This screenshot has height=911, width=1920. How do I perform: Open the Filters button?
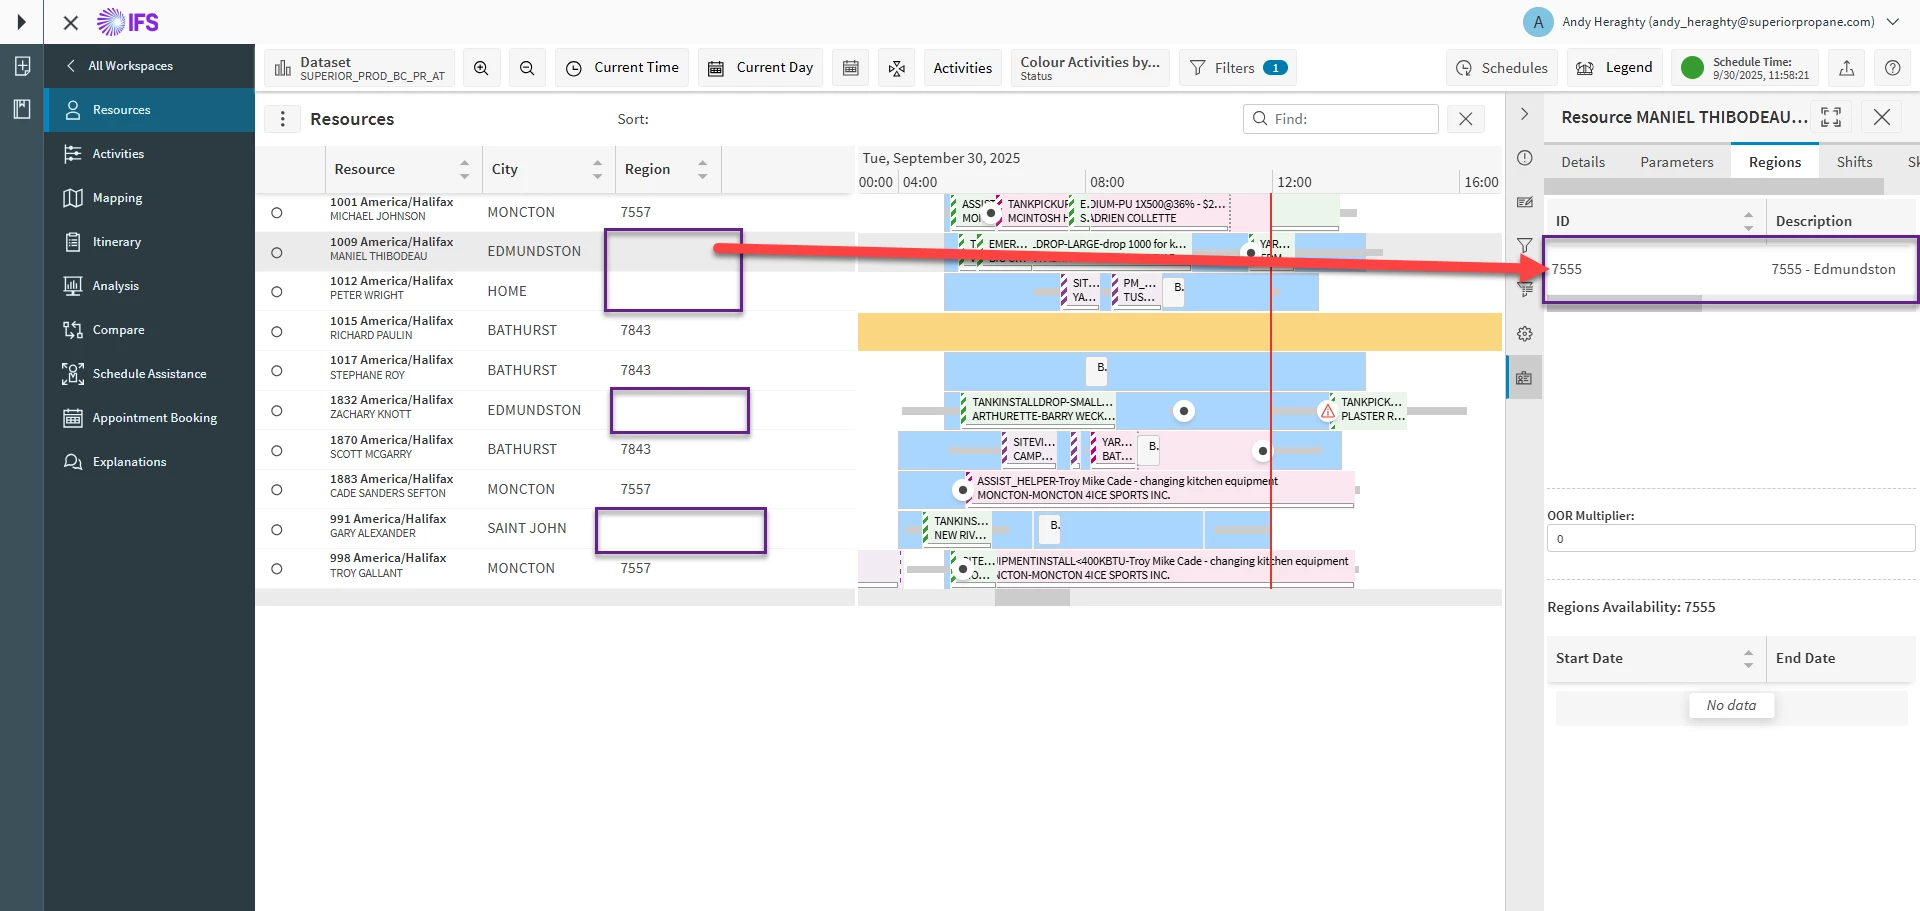tap(1238, 68)
